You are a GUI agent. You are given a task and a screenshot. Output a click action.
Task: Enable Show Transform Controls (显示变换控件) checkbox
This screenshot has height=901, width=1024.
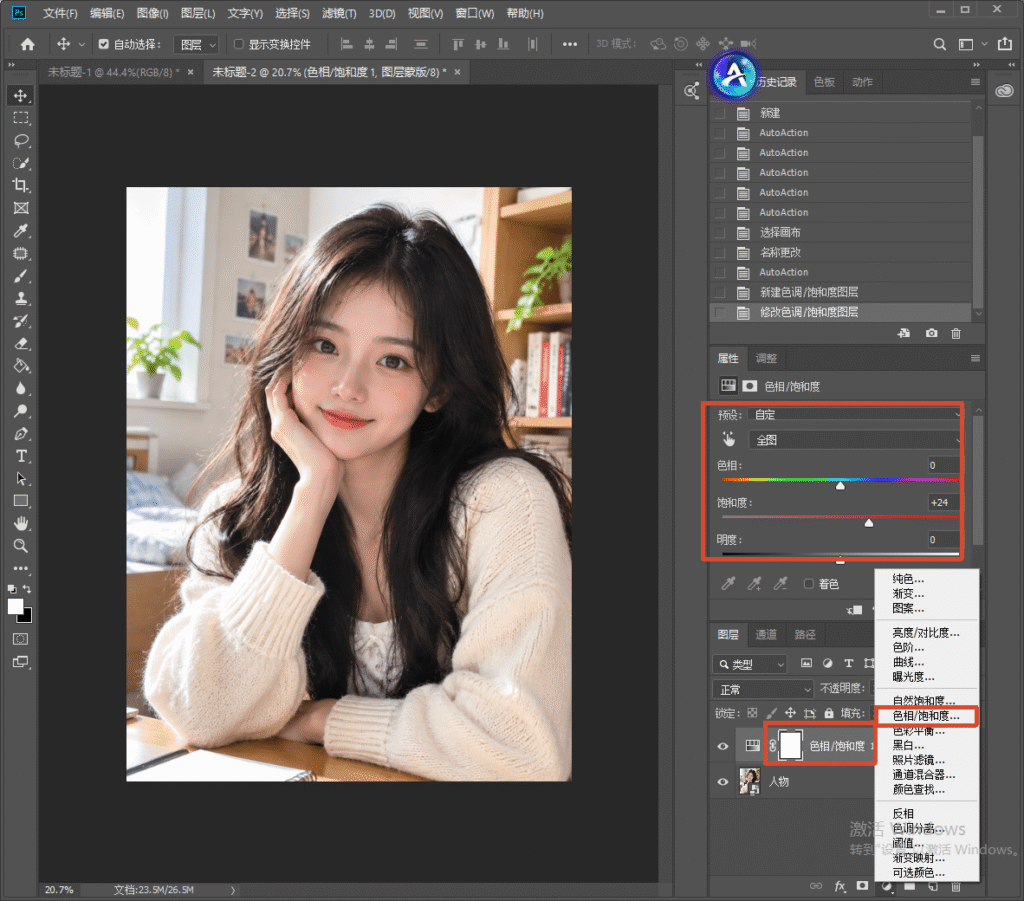[x=239, y=44]
